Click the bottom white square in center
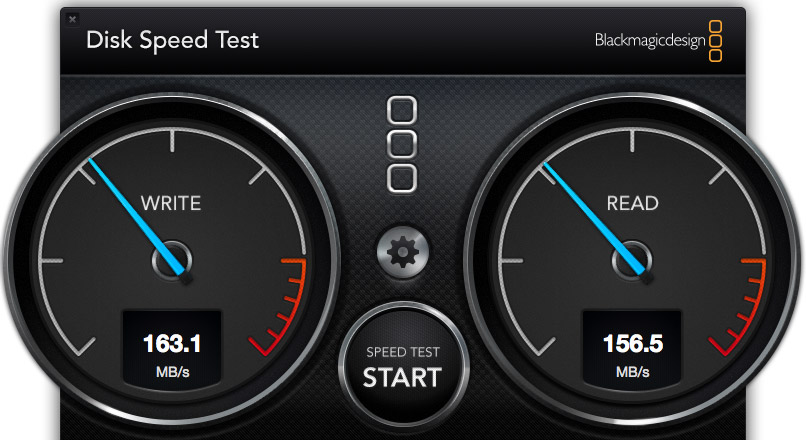This screenshot has height=440, width=806. tap(401, 178)
